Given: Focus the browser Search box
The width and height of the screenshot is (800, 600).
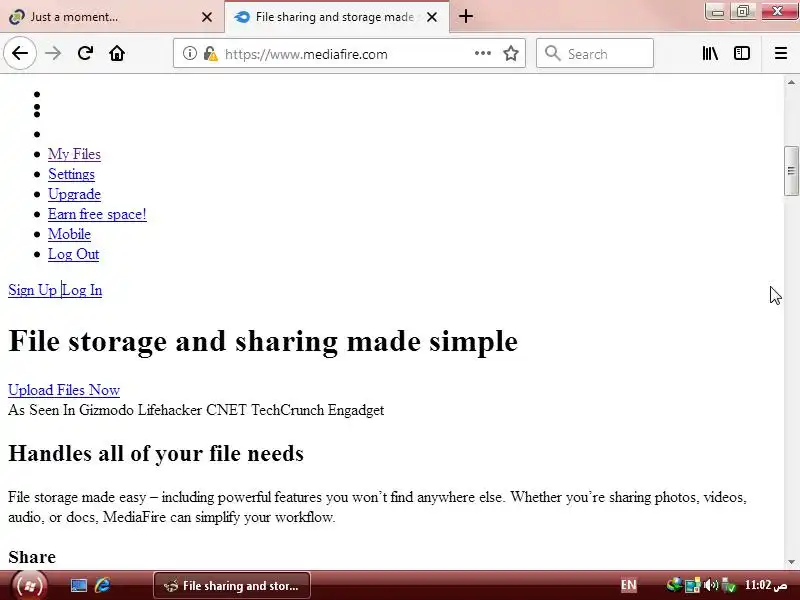Looking at the screenshot, I should 595,53.
